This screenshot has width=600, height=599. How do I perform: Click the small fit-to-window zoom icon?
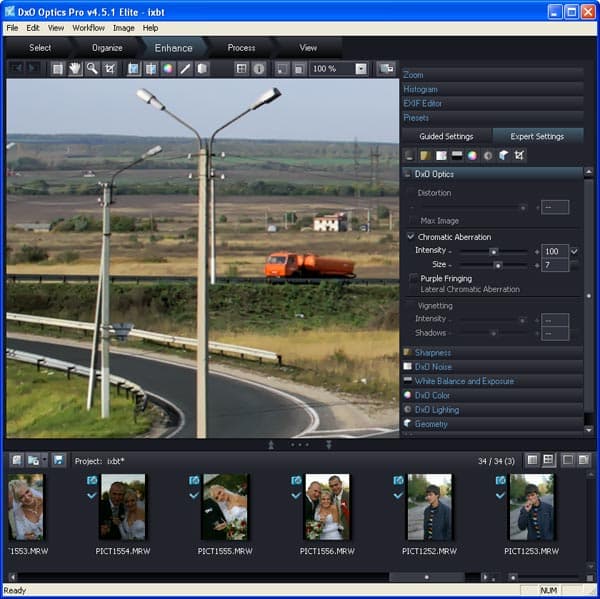(282, 69)
